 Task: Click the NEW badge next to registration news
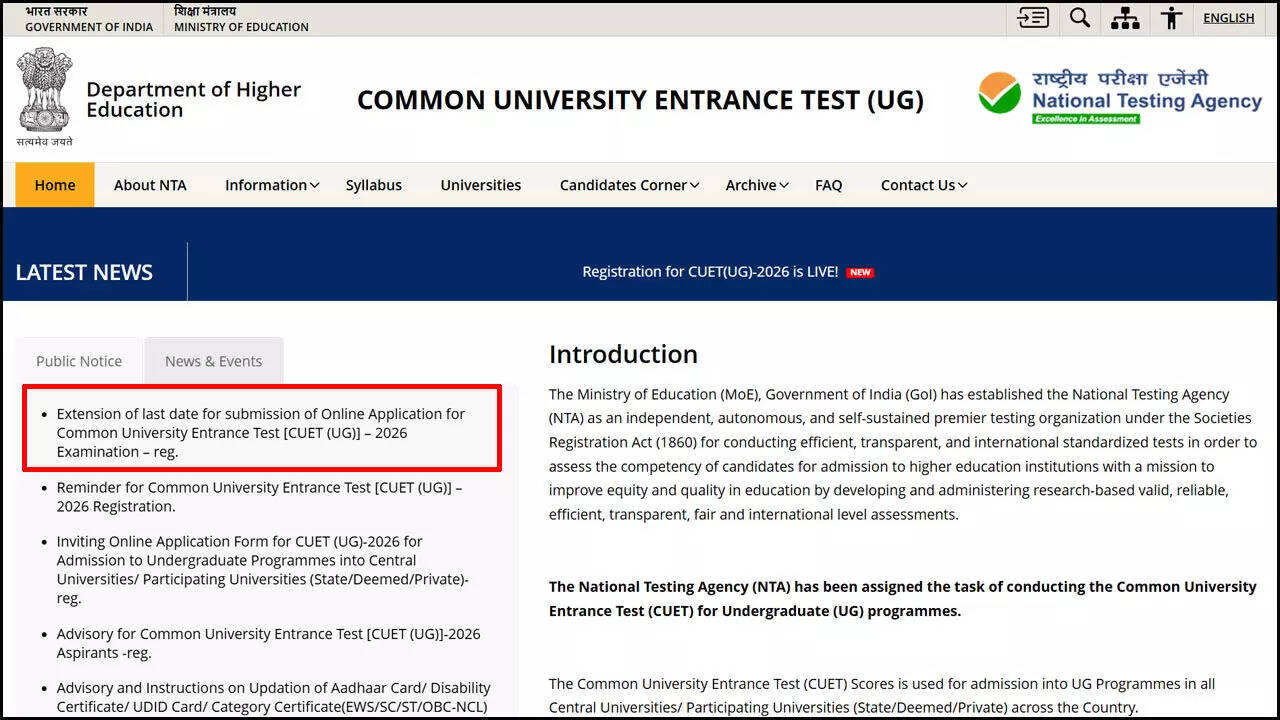(860, 271)
